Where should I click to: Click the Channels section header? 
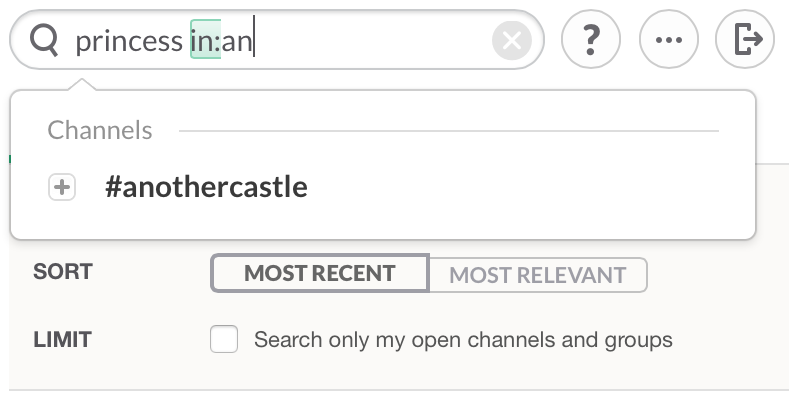tap(100, 130)
